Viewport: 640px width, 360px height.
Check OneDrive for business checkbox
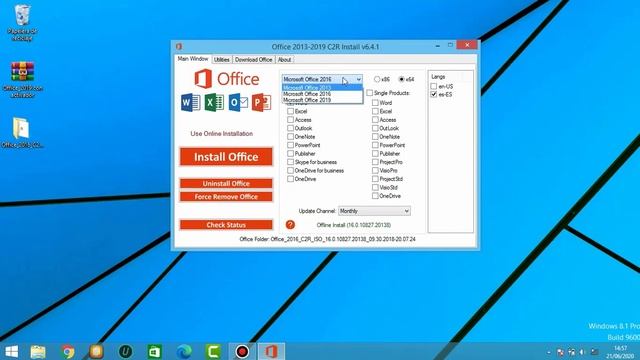click(291, 171)
